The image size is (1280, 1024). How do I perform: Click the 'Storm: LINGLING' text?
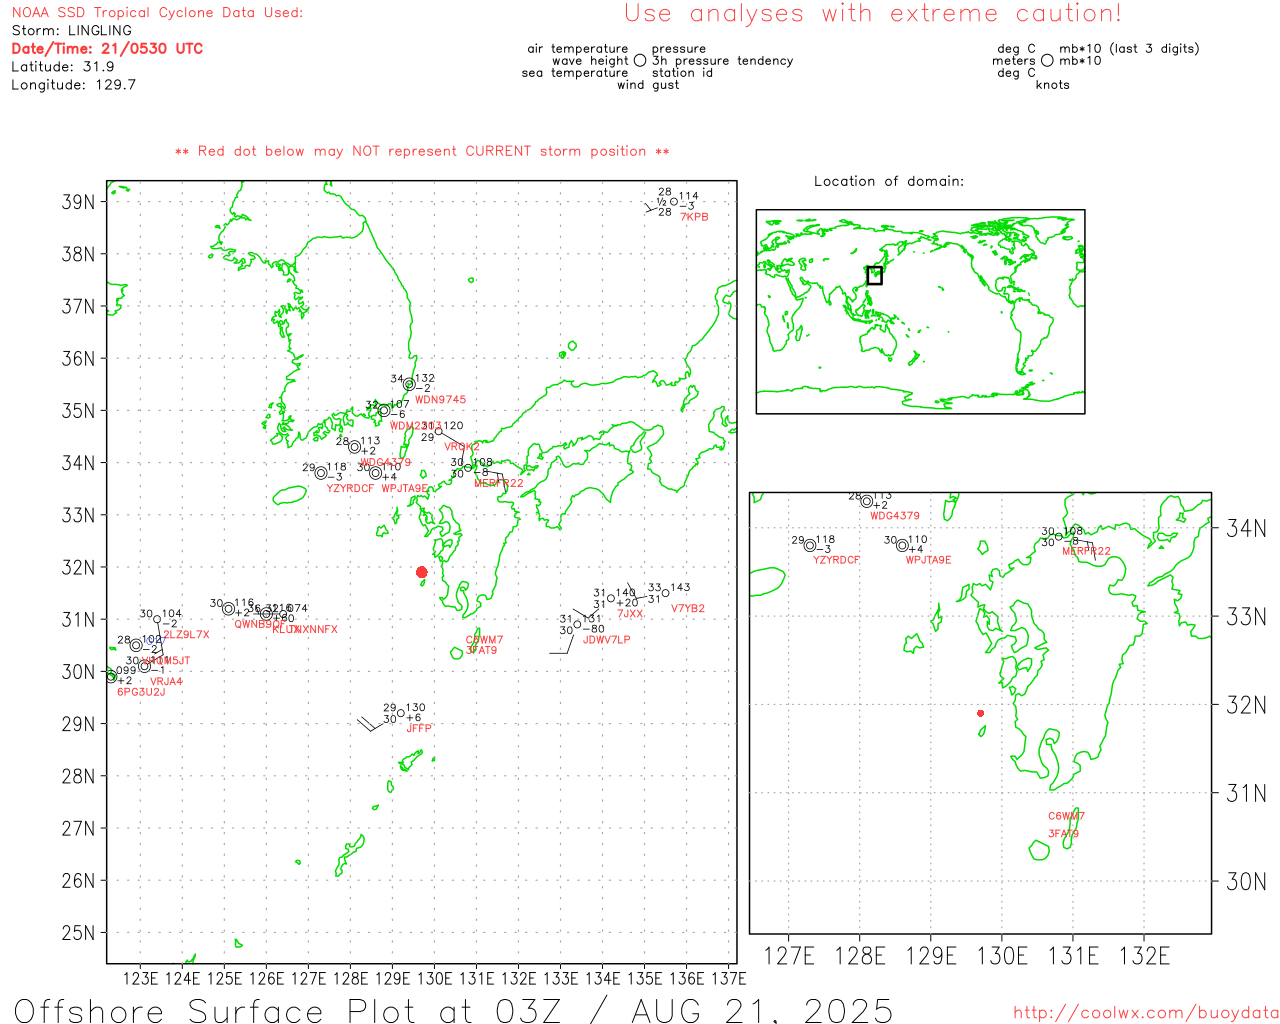71,31
